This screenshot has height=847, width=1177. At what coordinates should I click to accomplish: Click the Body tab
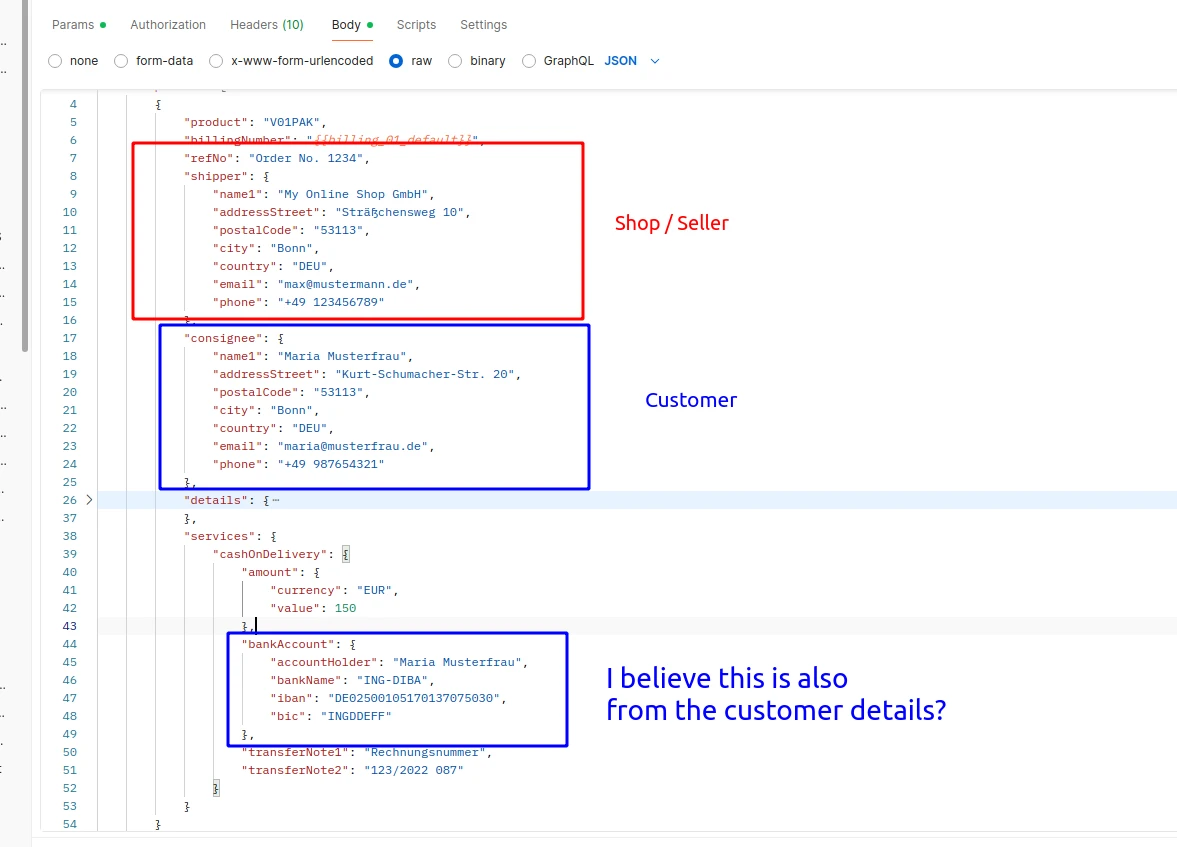point(346,24)
